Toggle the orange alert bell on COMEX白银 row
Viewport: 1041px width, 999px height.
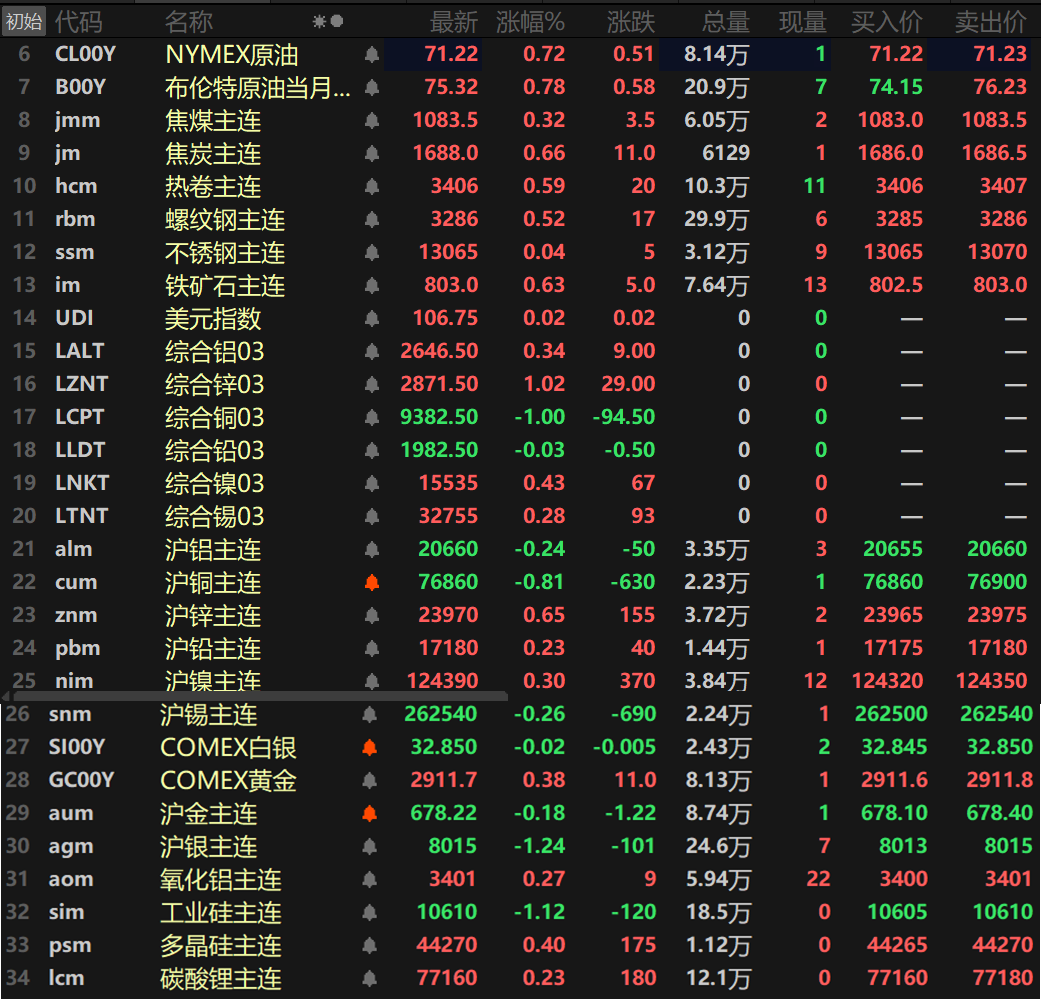[x=371, y=747]
